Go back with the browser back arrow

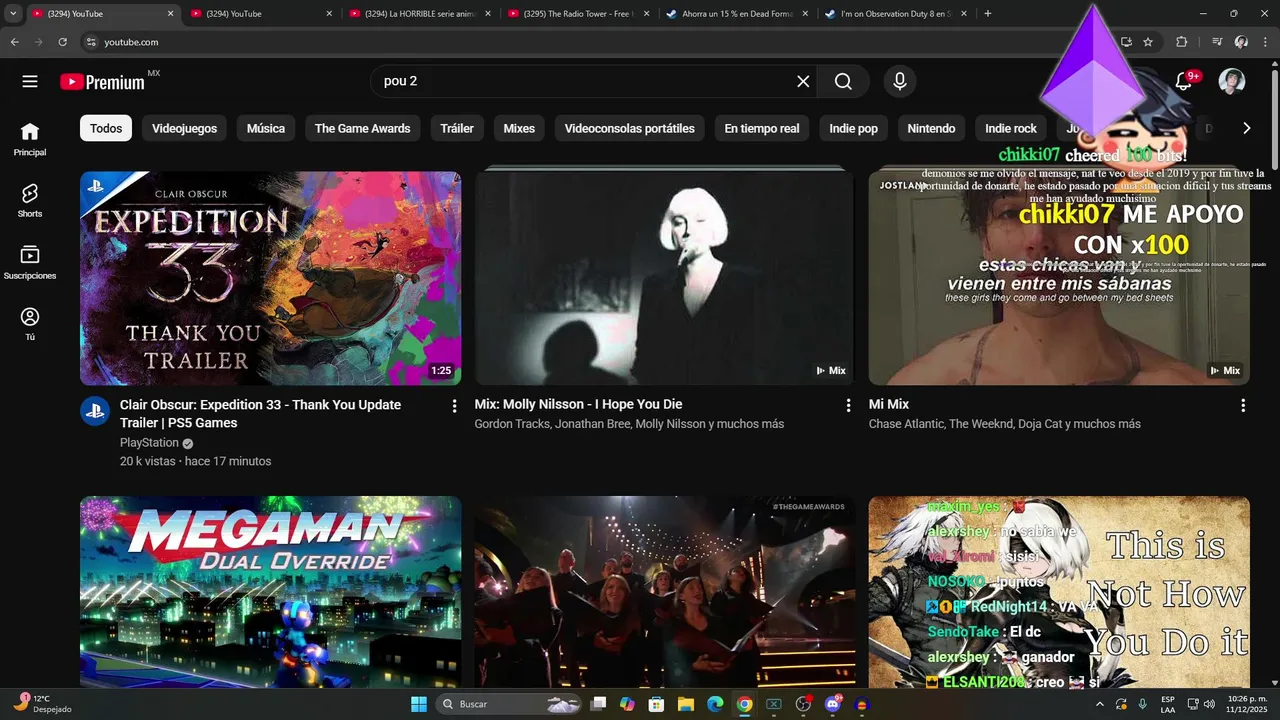coord(14,42)
